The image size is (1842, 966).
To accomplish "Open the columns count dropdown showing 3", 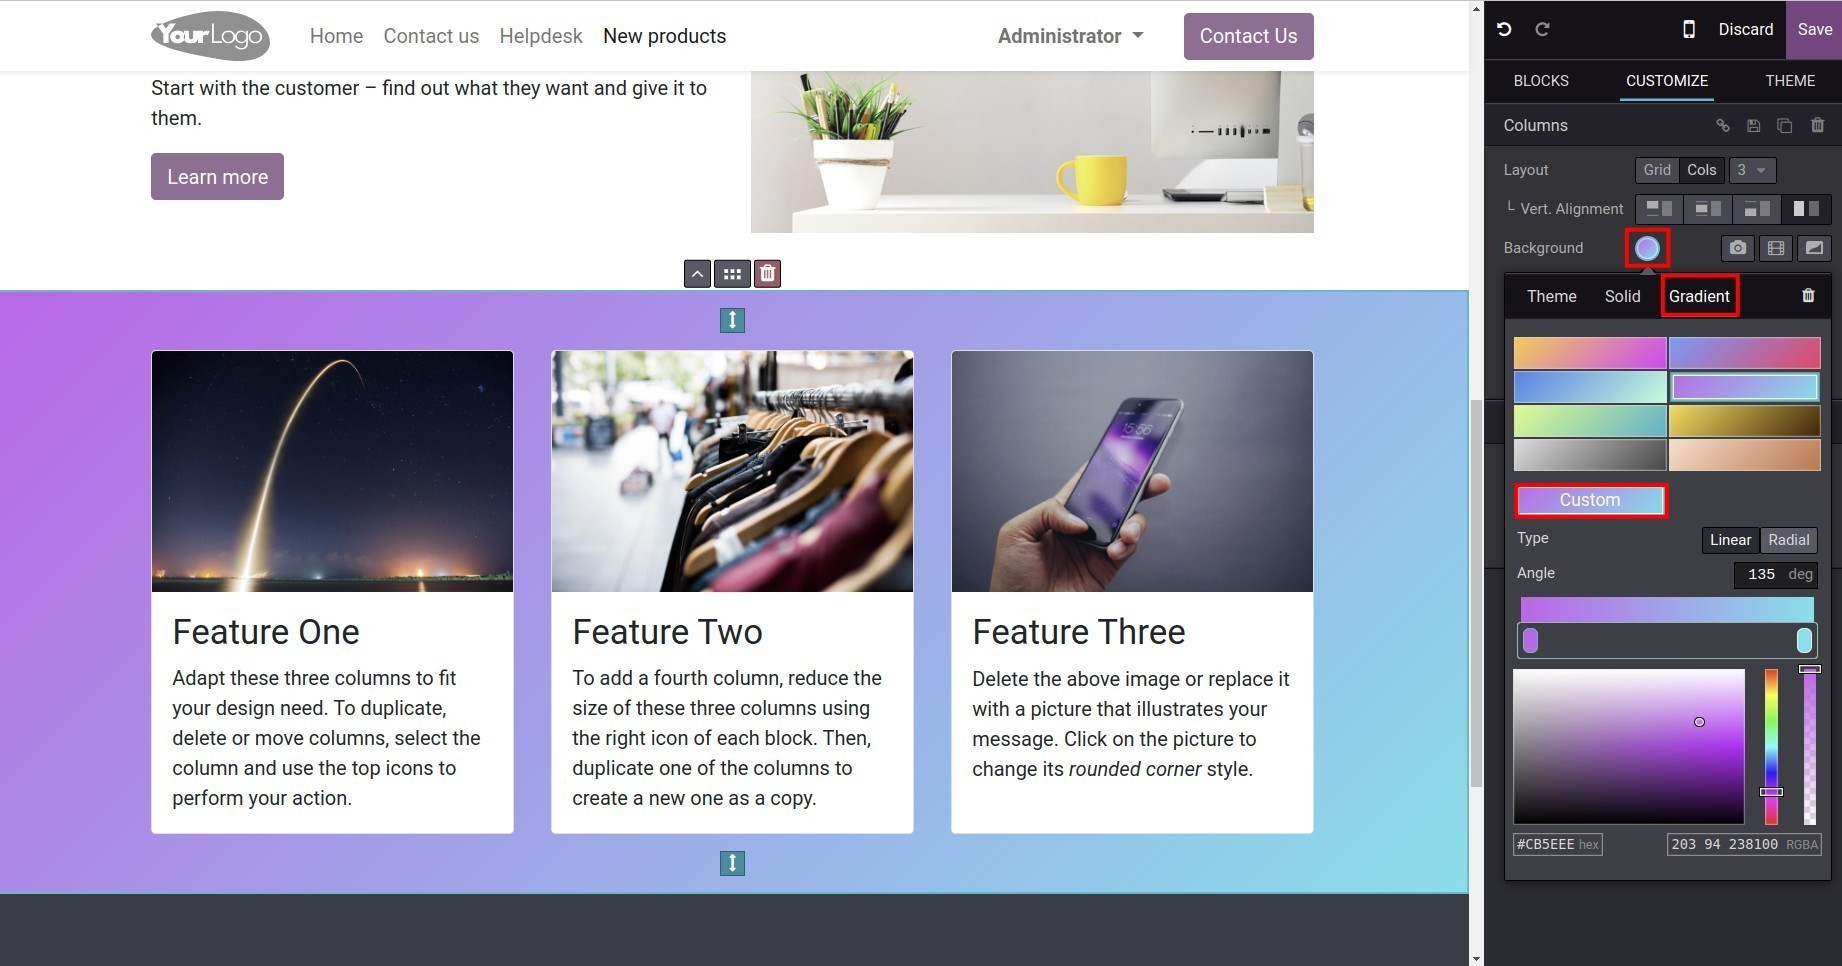I will point(1753,170).
